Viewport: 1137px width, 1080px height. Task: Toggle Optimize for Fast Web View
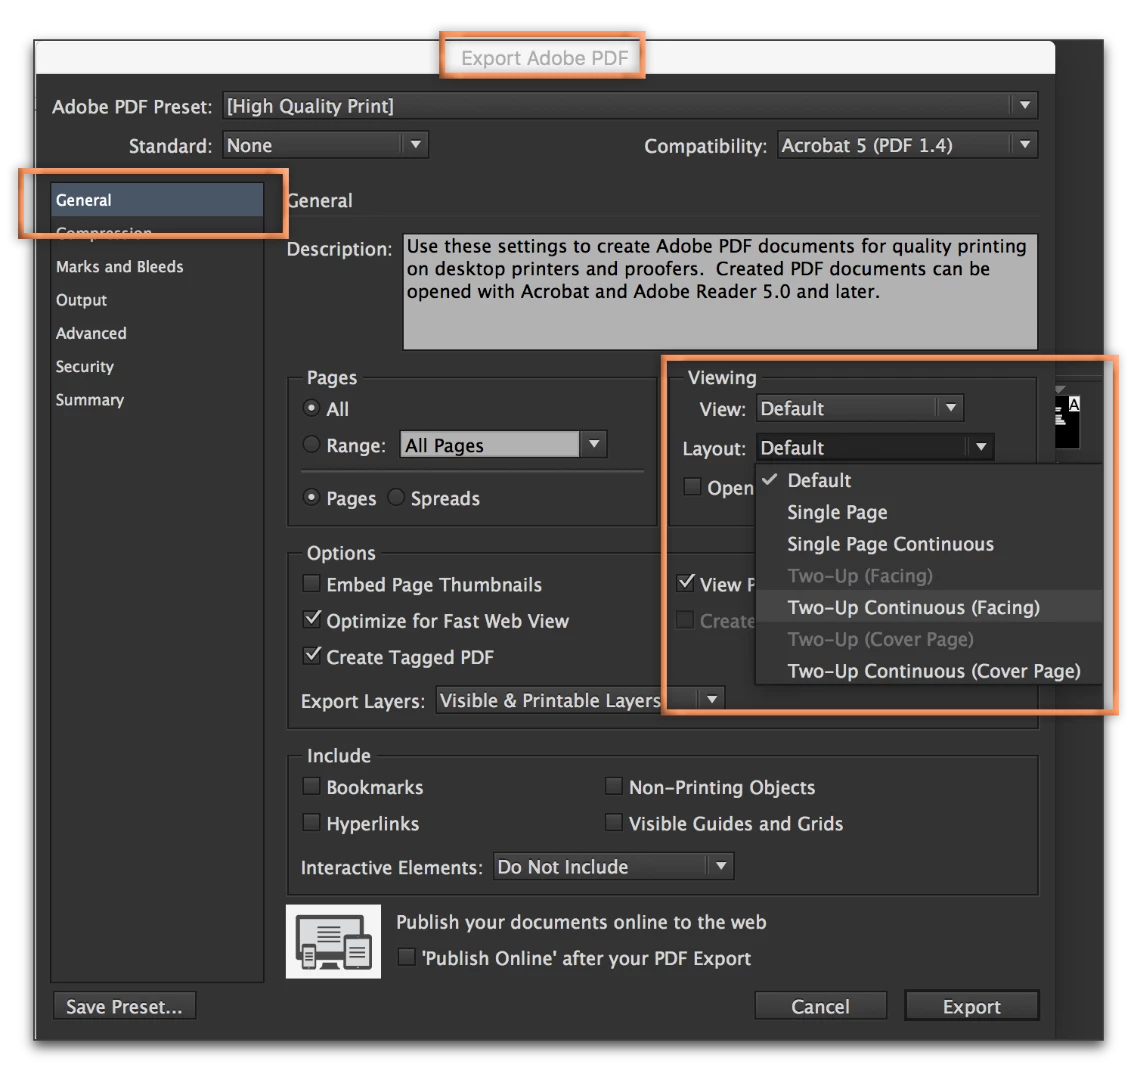(312, 619)
